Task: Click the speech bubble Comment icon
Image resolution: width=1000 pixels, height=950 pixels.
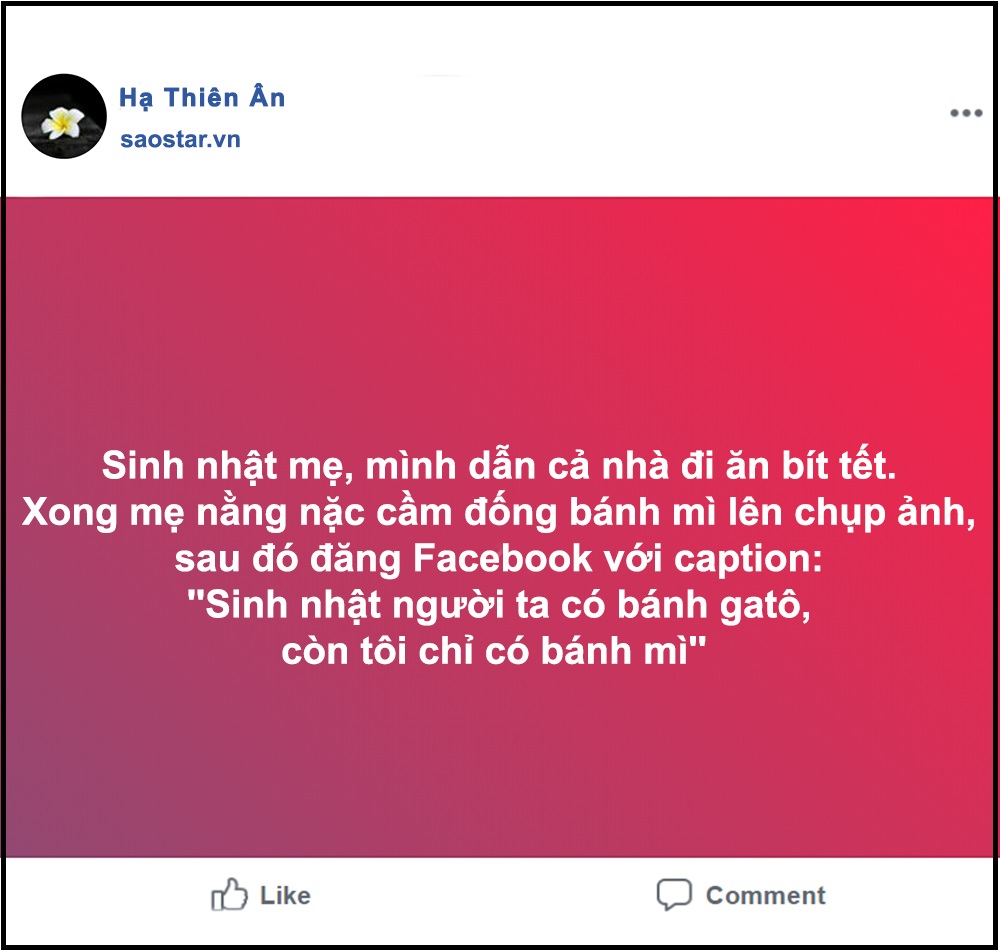Action: (x=673, y=894)
